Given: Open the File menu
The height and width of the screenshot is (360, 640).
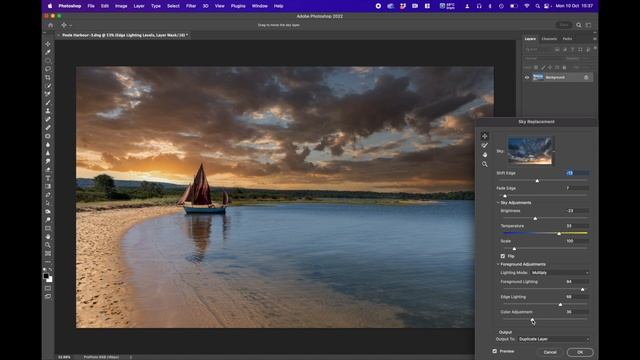Looking at the screenshot, I should pyautogui.click(x=91, y=6).
